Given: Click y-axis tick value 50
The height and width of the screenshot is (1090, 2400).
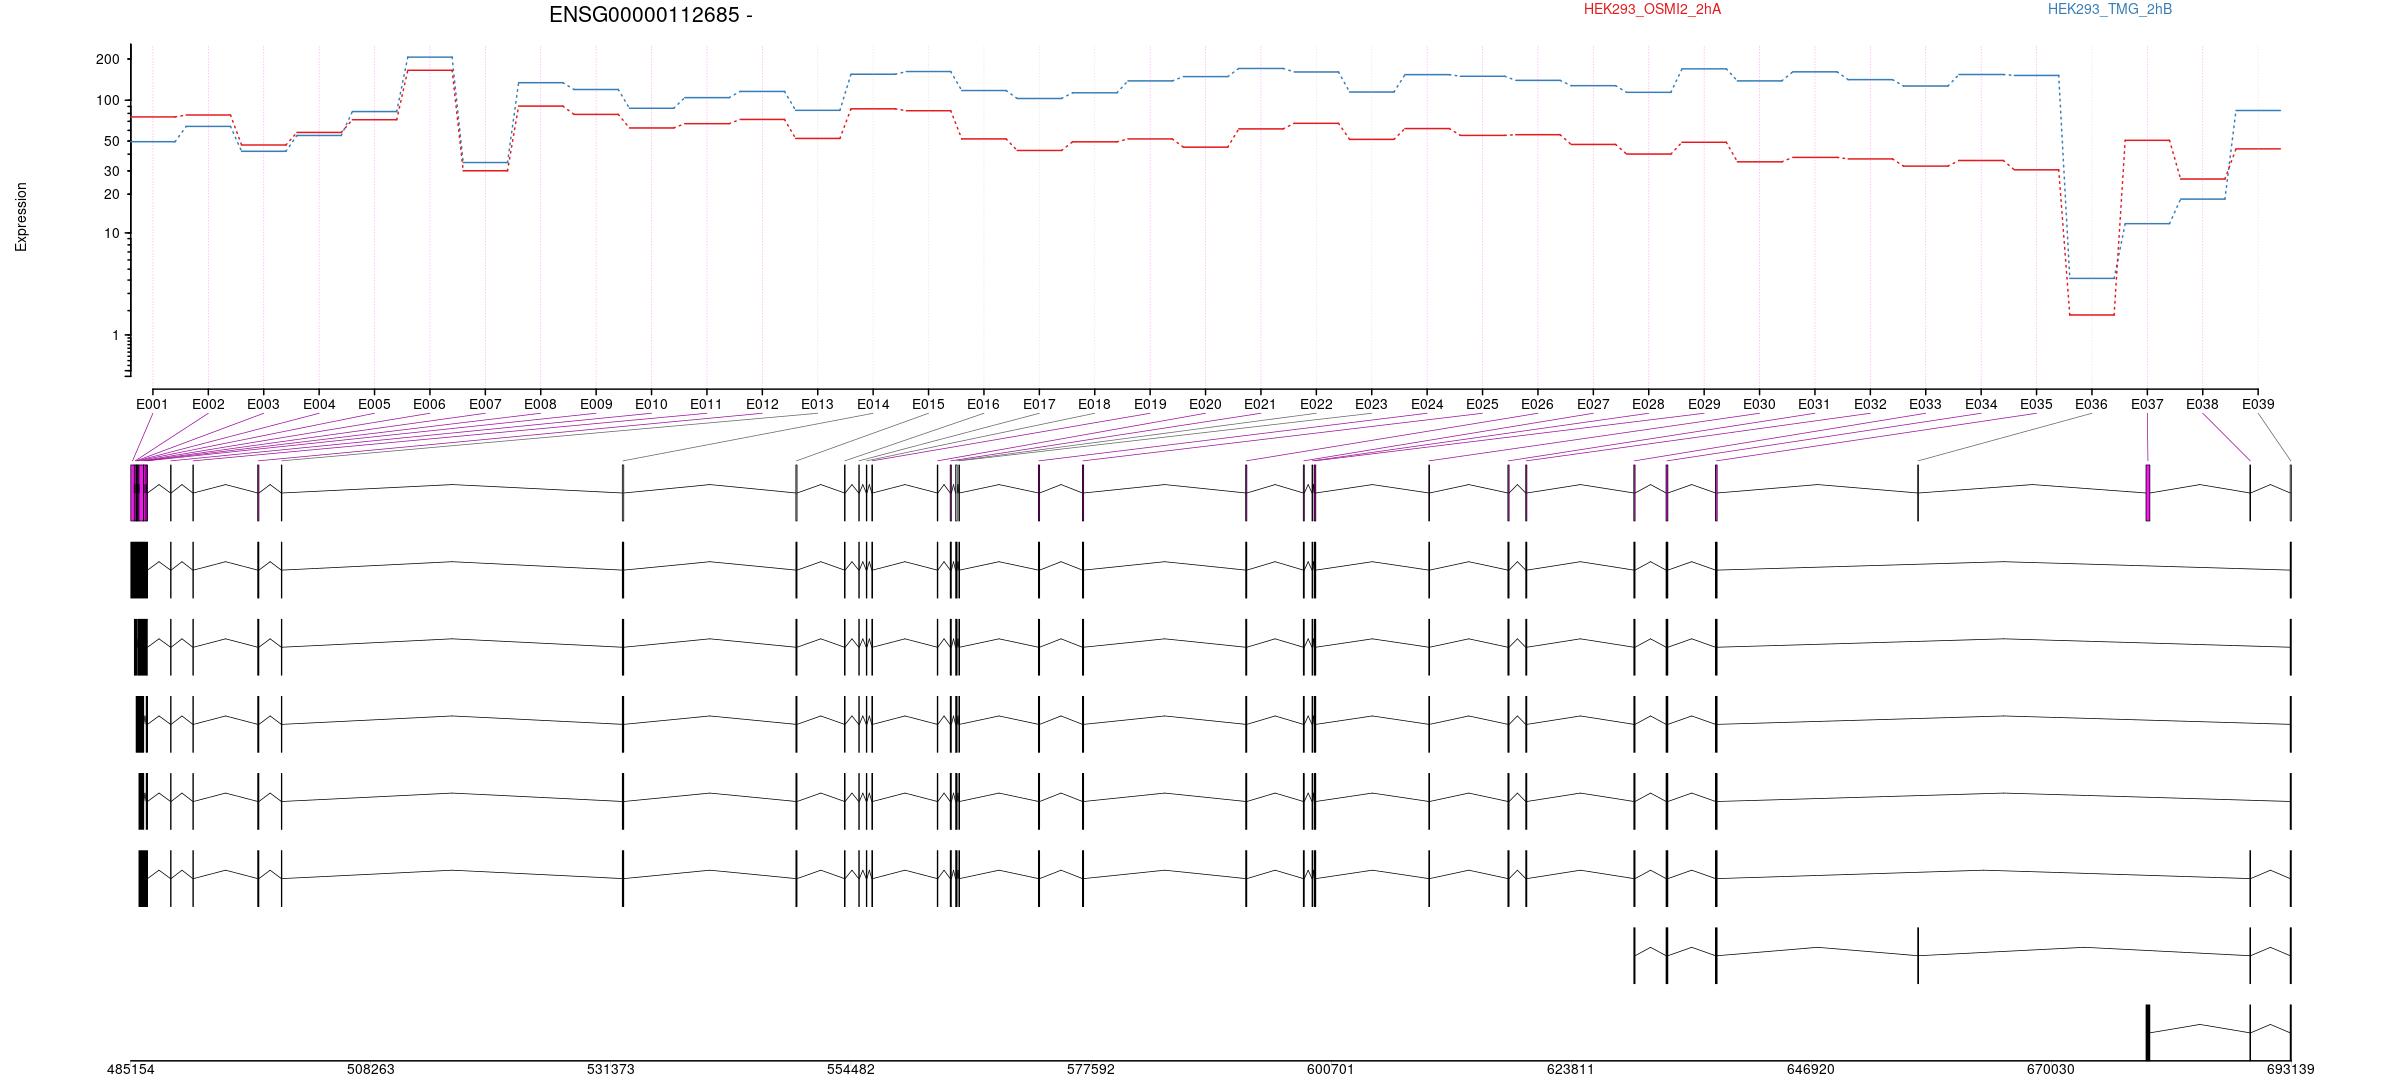Looking at the screenshot, I should (111, 141).
